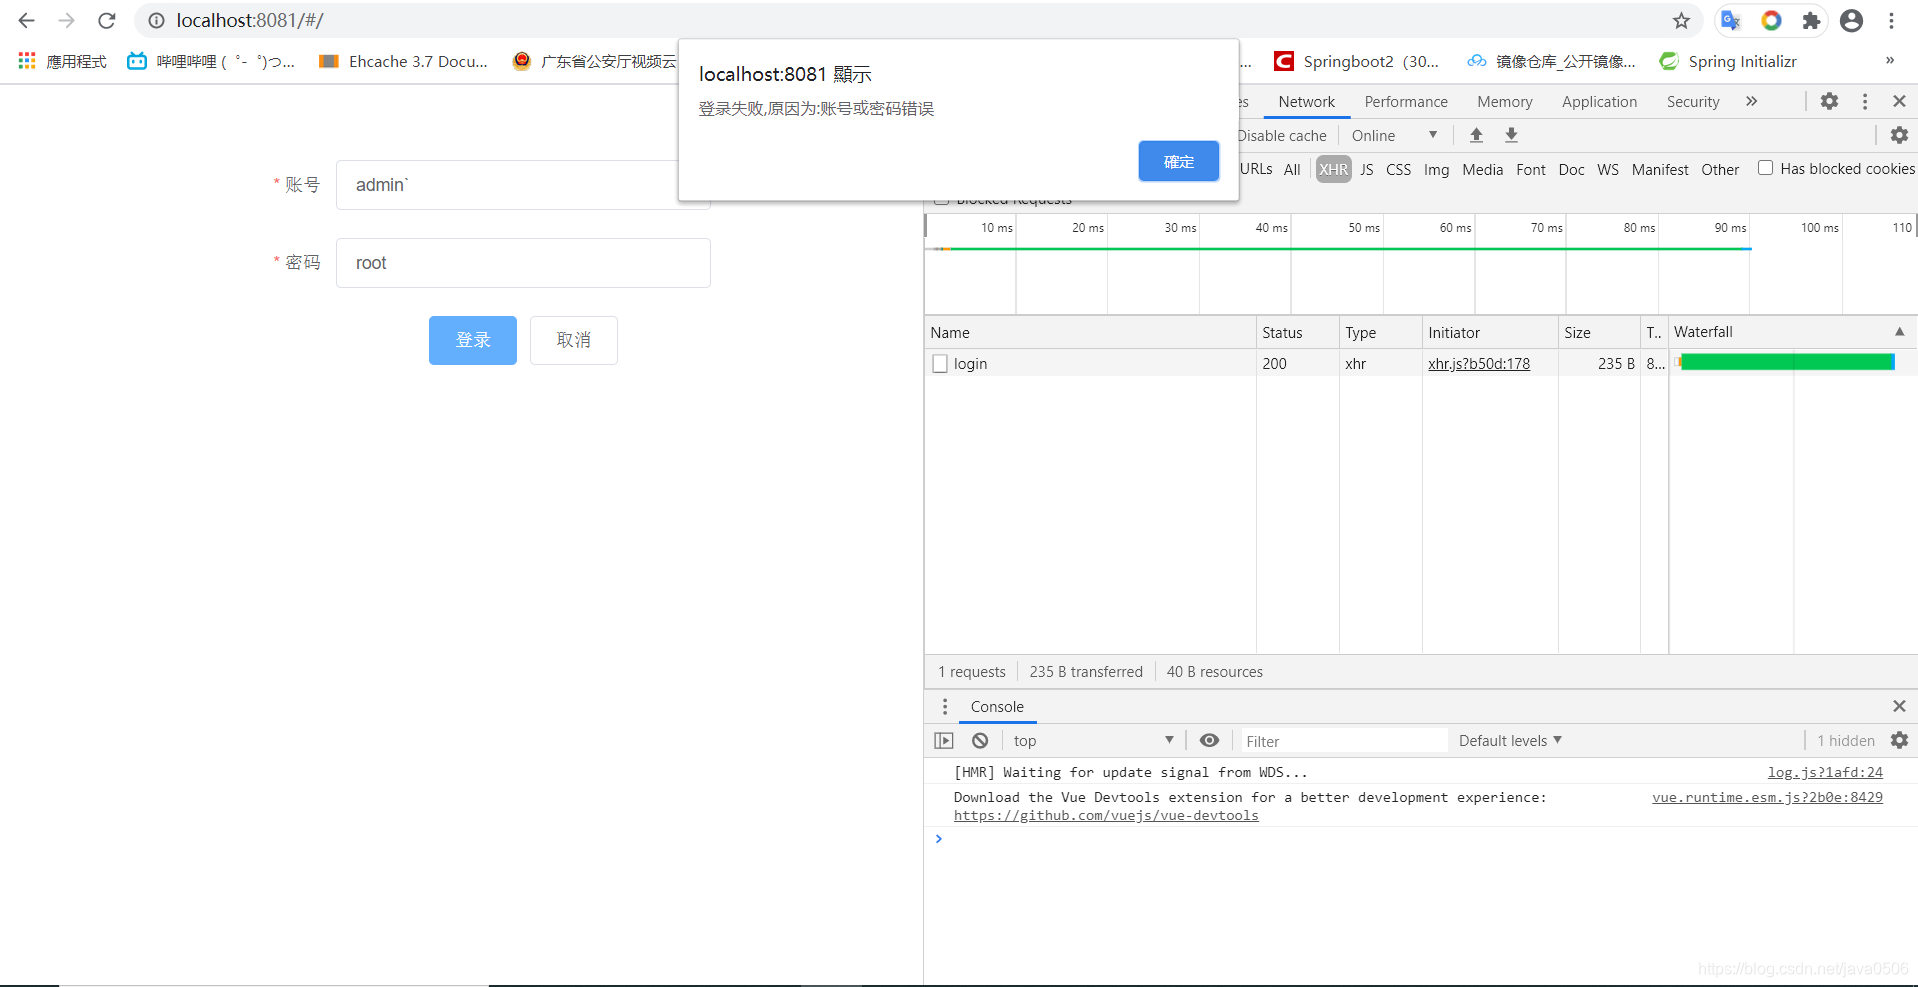
Task: Close the DevTools panel
Action: tap(1899, 101)
